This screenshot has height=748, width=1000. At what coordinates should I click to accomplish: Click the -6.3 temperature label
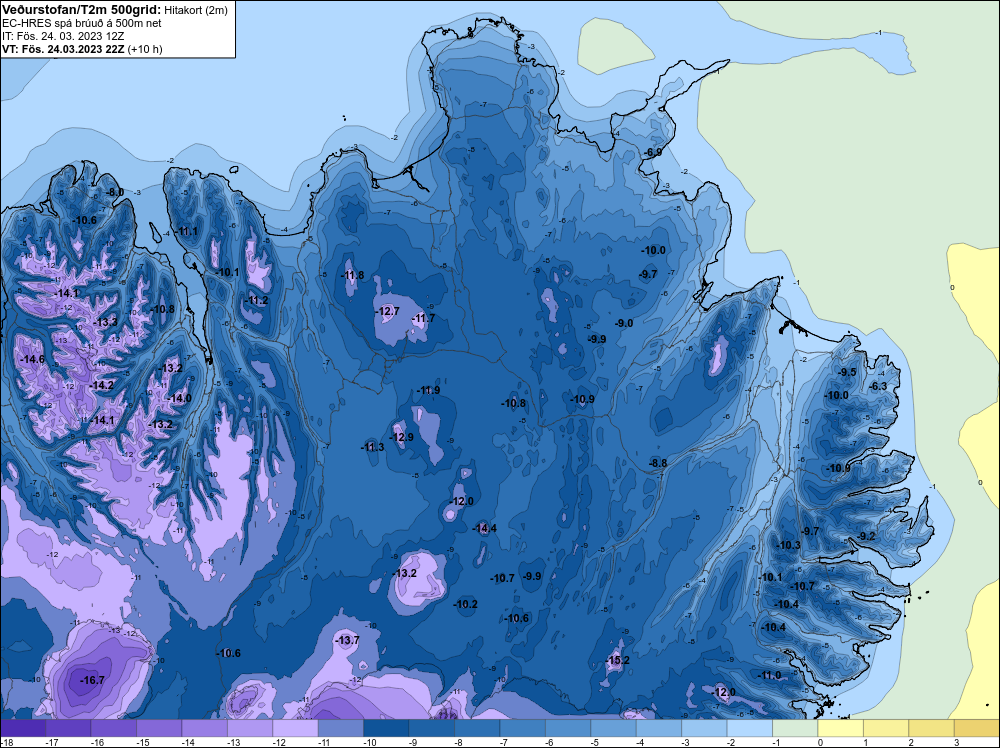879,386
